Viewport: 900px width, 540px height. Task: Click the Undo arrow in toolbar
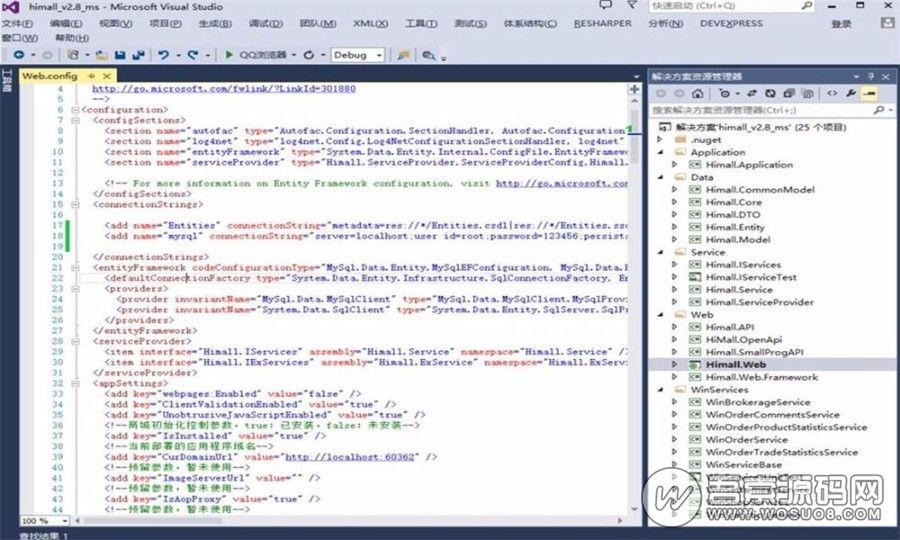164,55
